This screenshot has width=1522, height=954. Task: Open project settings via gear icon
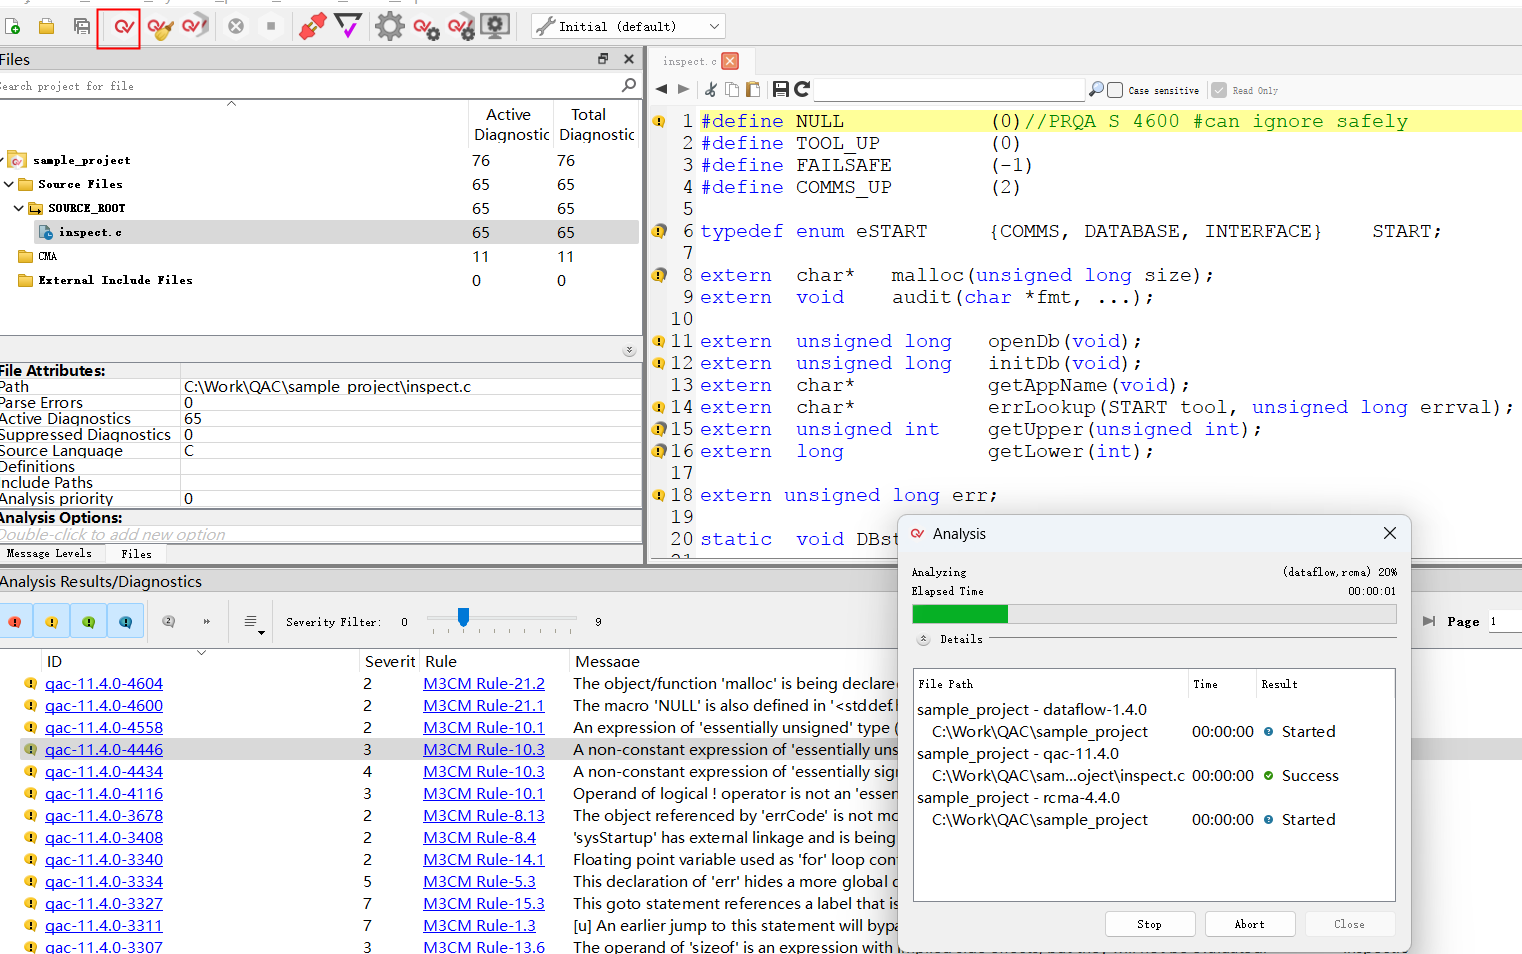coord(389,27)
